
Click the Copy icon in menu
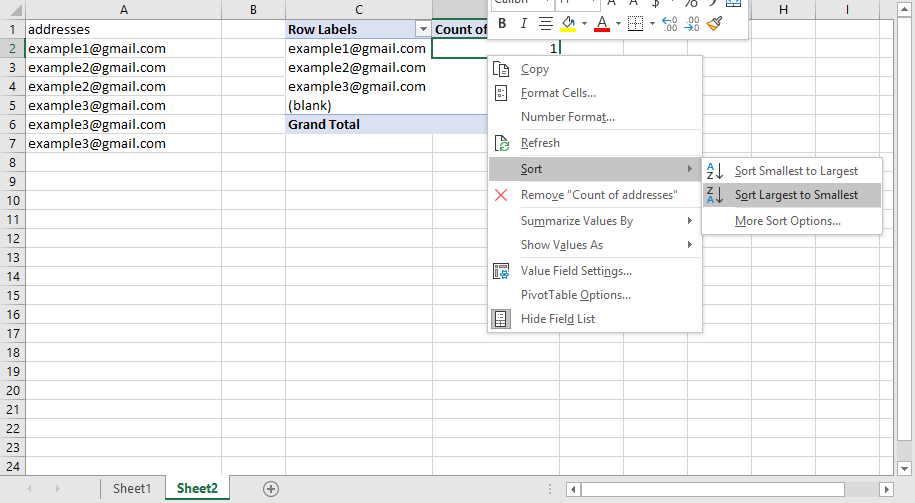coord(501,69)
